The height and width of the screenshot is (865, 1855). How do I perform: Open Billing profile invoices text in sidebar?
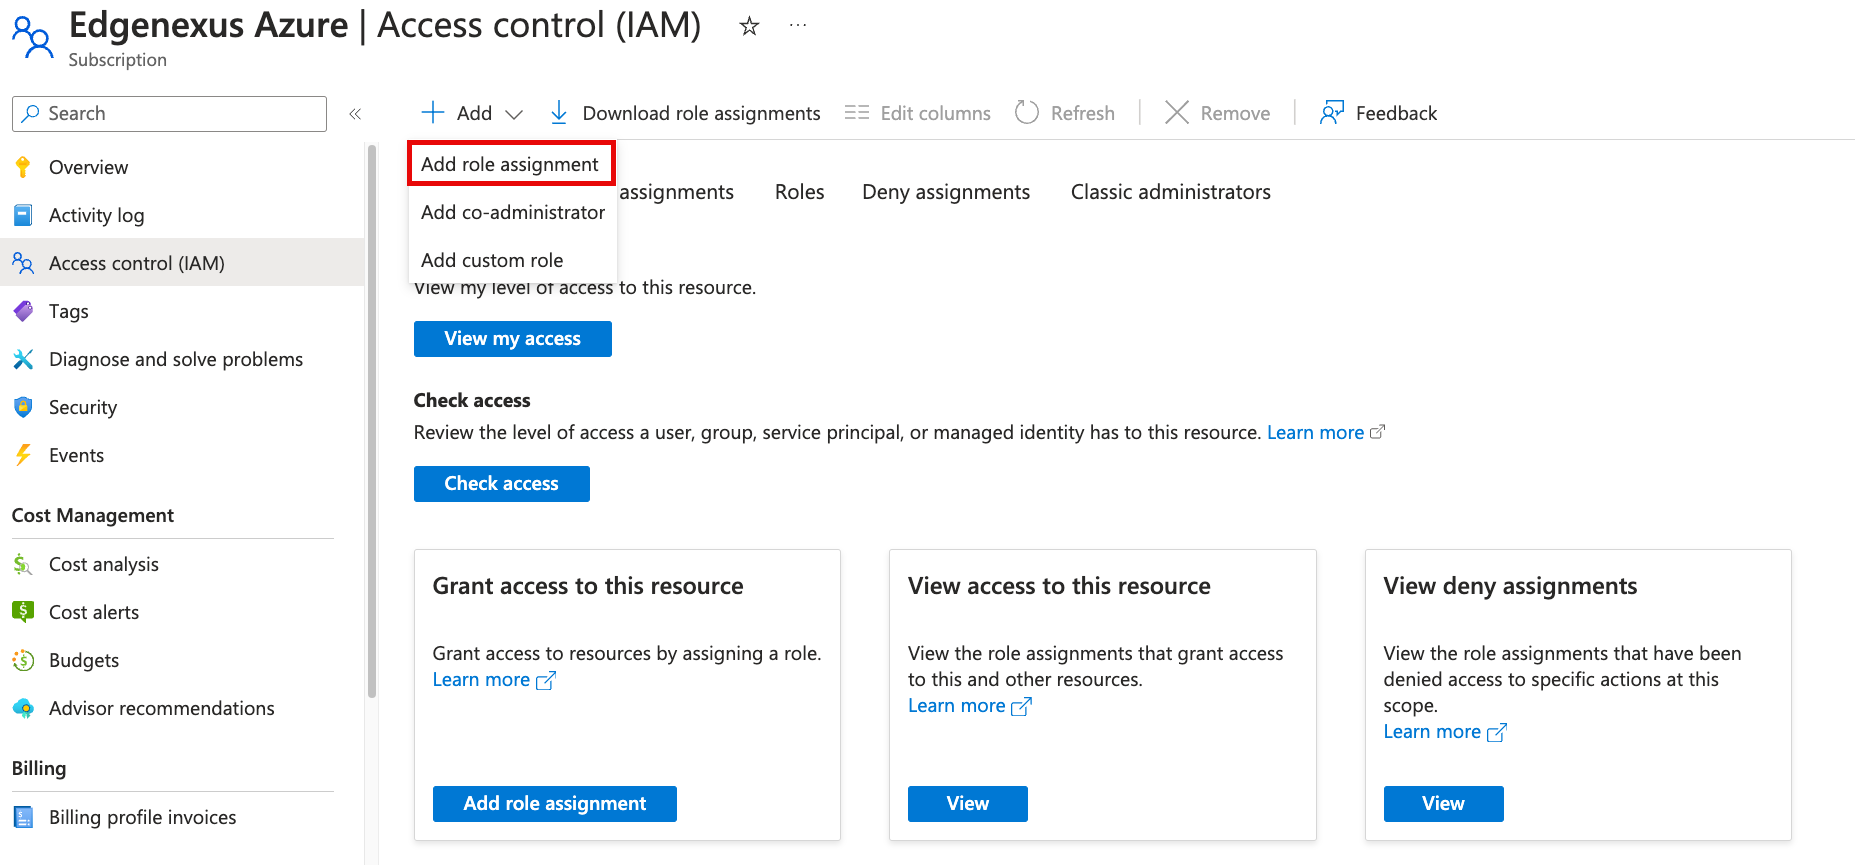143,817
